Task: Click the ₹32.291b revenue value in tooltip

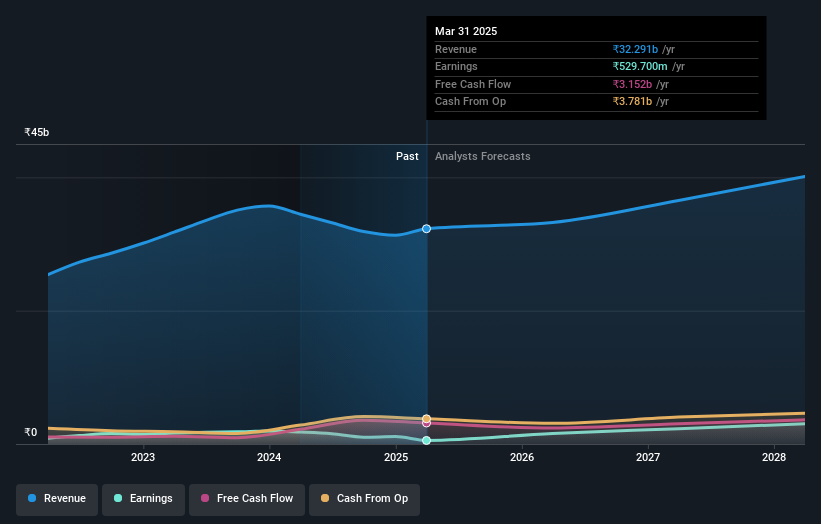Action: click(x=635, y=49)
